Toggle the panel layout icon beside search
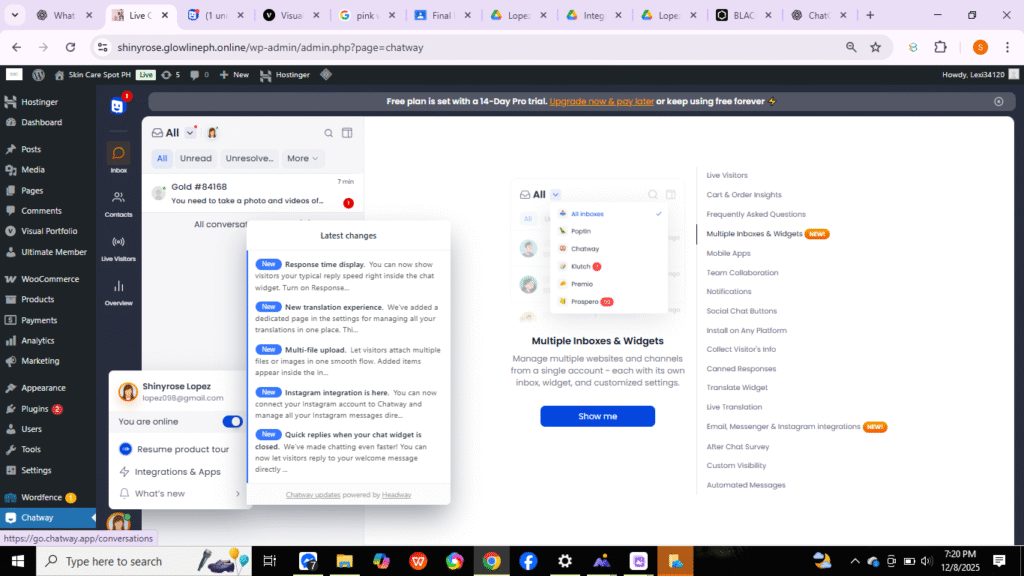This screenshot has height=576, width=1024. (x=347, y=133)
